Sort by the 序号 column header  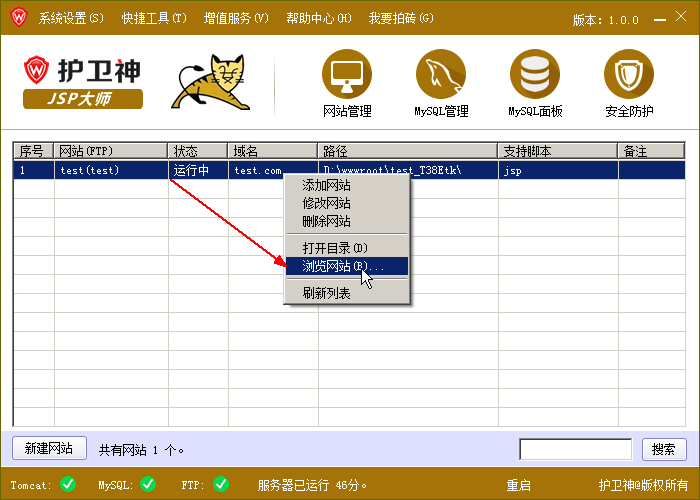(33, 151)
